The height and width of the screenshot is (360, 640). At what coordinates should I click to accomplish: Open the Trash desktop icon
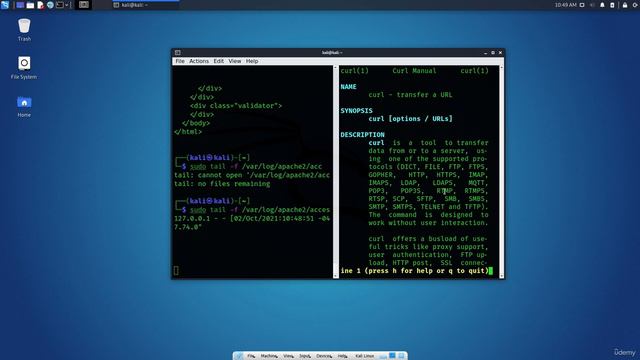(24, 30)
